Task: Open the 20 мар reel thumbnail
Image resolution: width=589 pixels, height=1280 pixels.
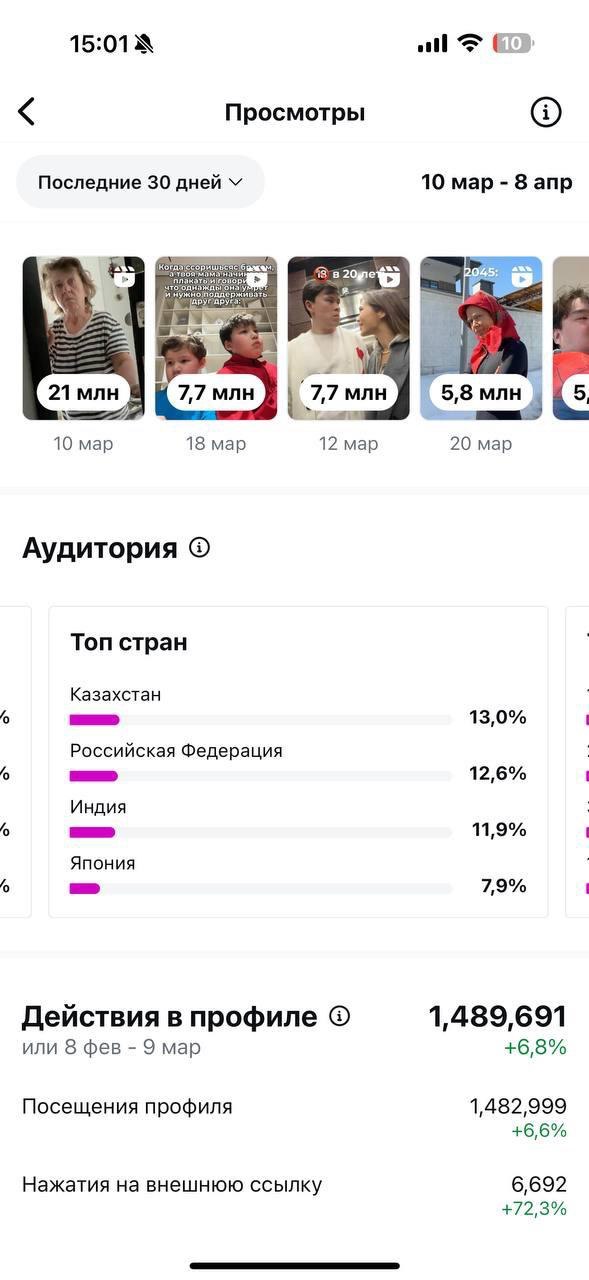Action: (x=481, y=338)
